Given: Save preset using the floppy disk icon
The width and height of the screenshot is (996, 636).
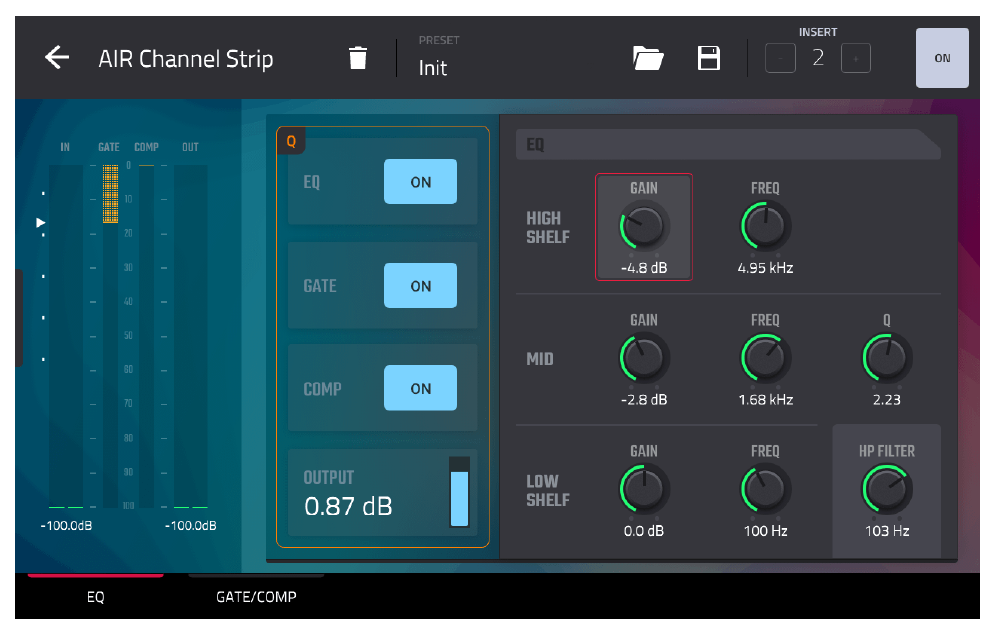Looking at the screenshot, I should click(x=708, y=58).
